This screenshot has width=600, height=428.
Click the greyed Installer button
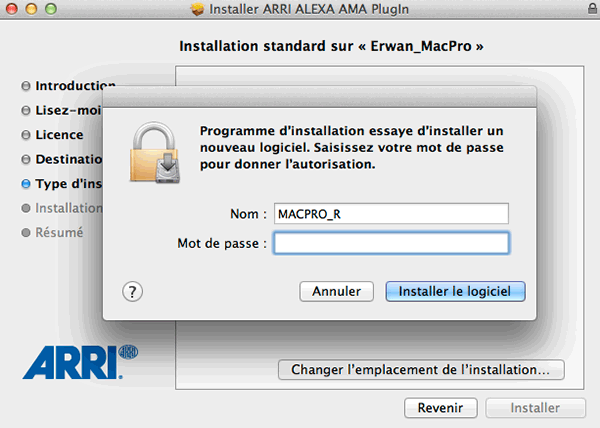click(x=535, y=408)
